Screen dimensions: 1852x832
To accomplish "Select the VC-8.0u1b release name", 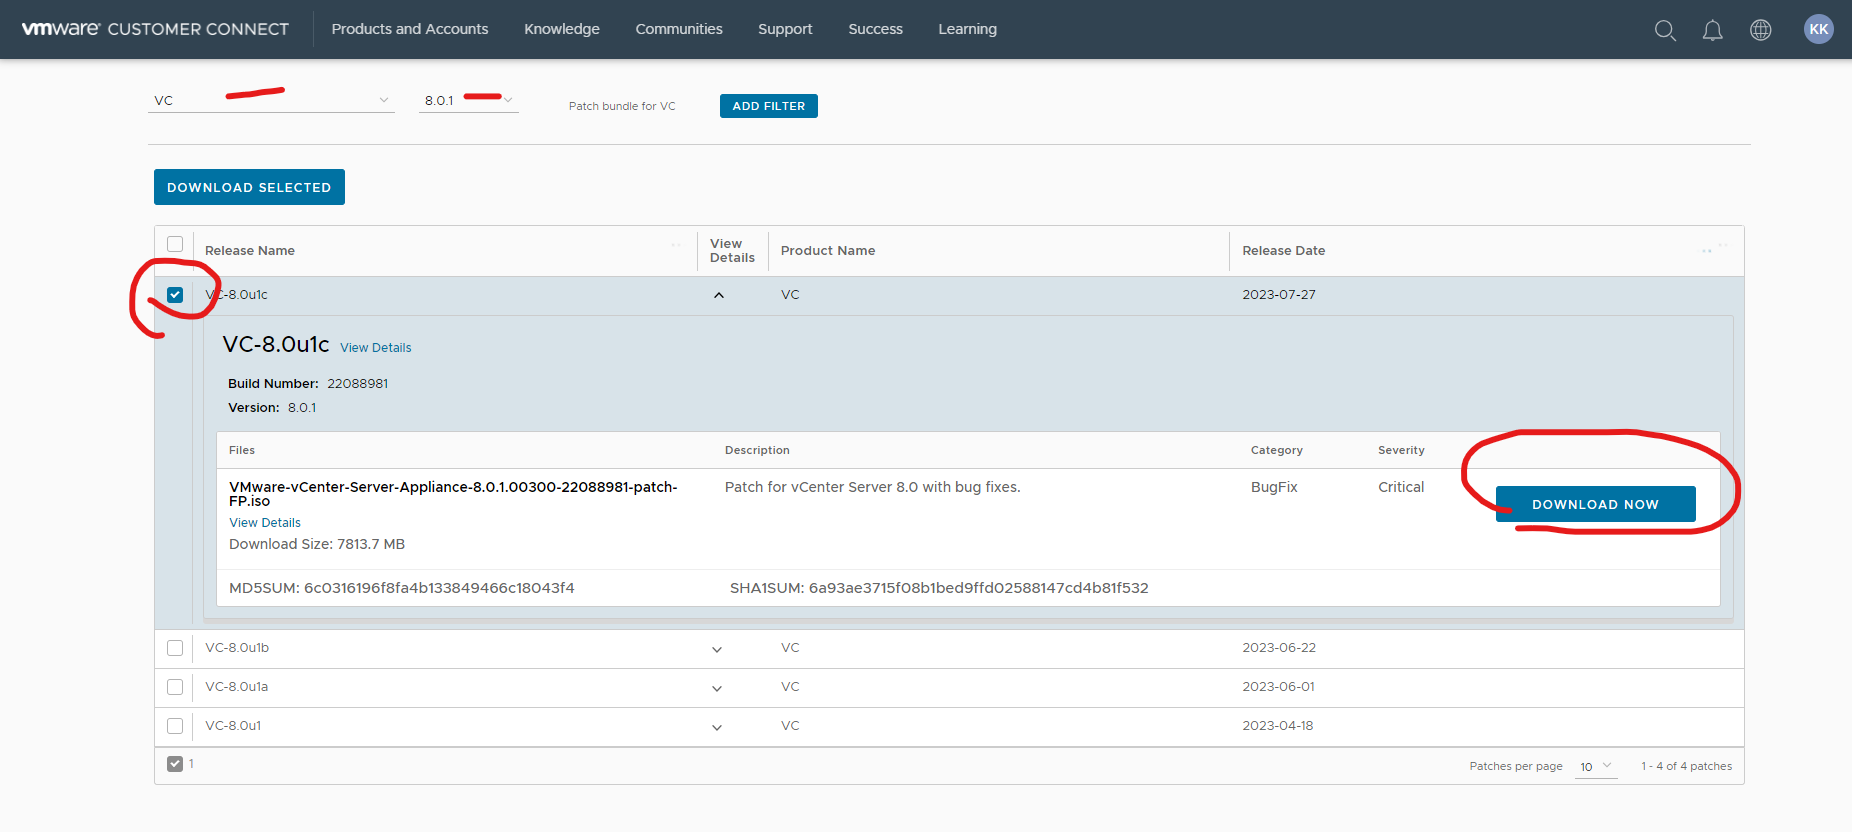I will tap(237, 648).
